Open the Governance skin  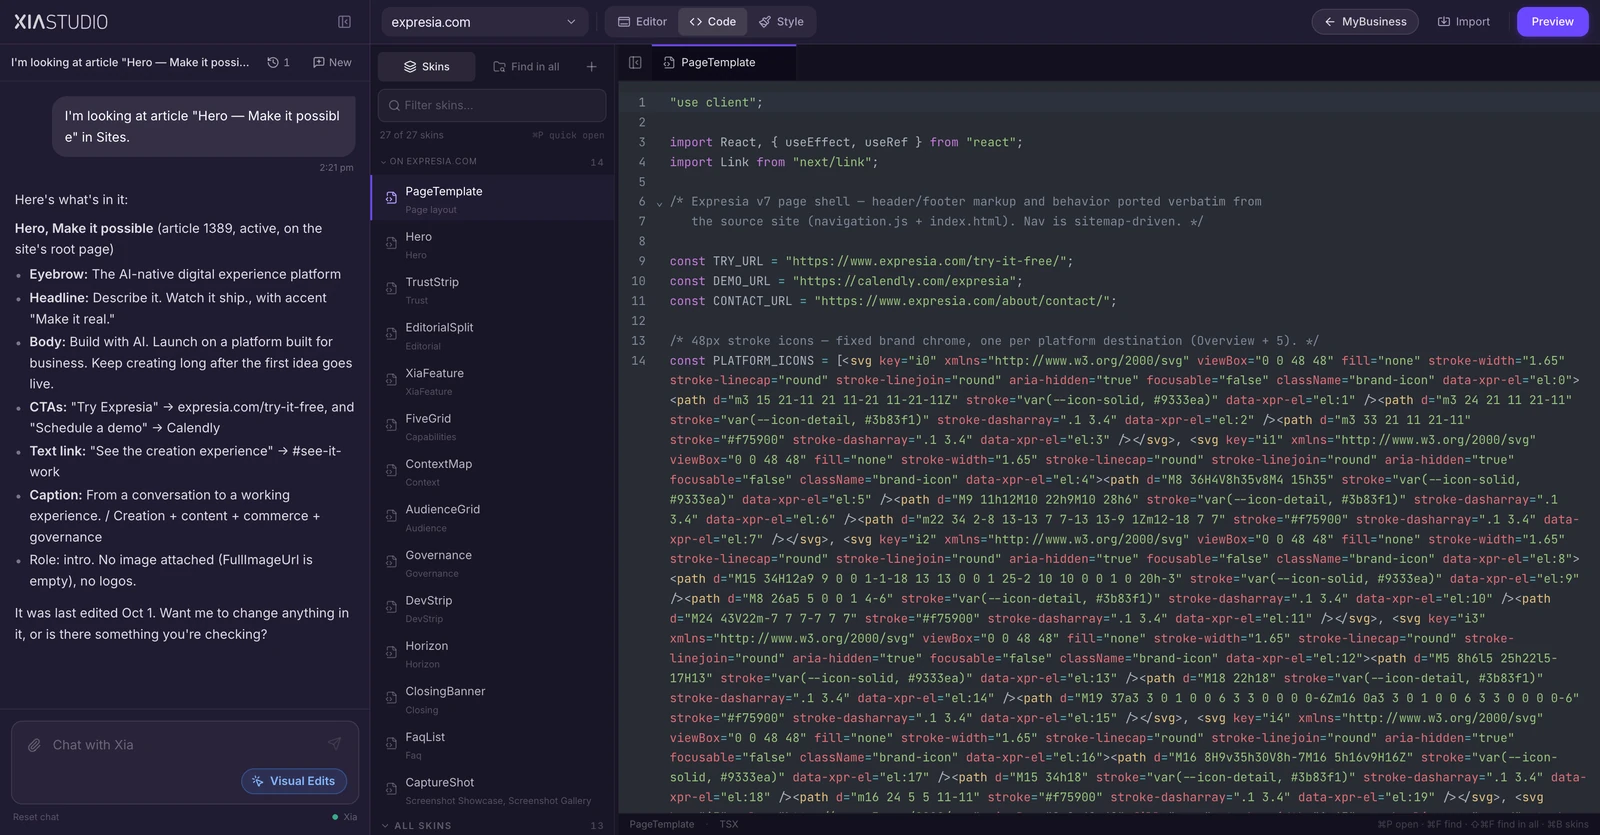492,563
